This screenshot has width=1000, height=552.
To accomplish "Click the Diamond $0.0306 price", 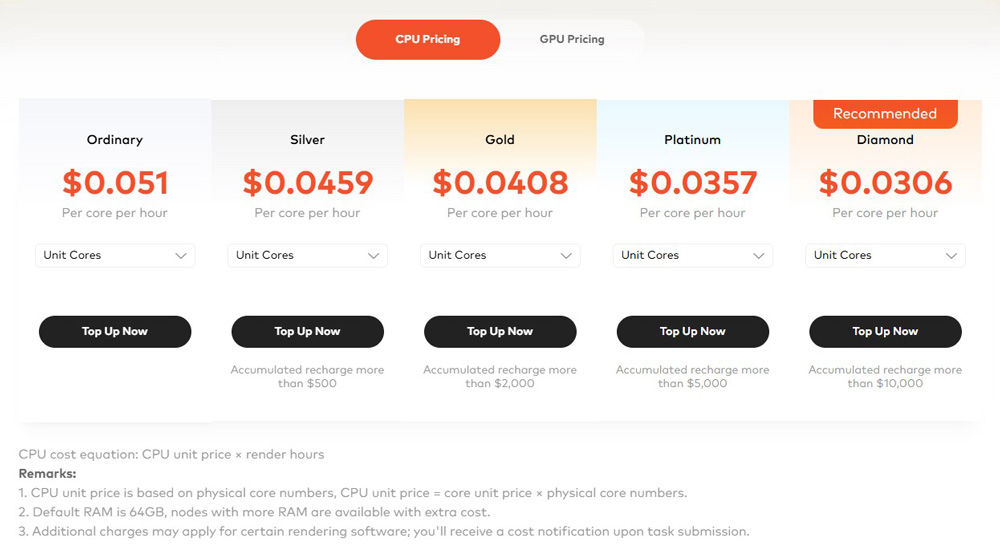I will tap(885, 183).
